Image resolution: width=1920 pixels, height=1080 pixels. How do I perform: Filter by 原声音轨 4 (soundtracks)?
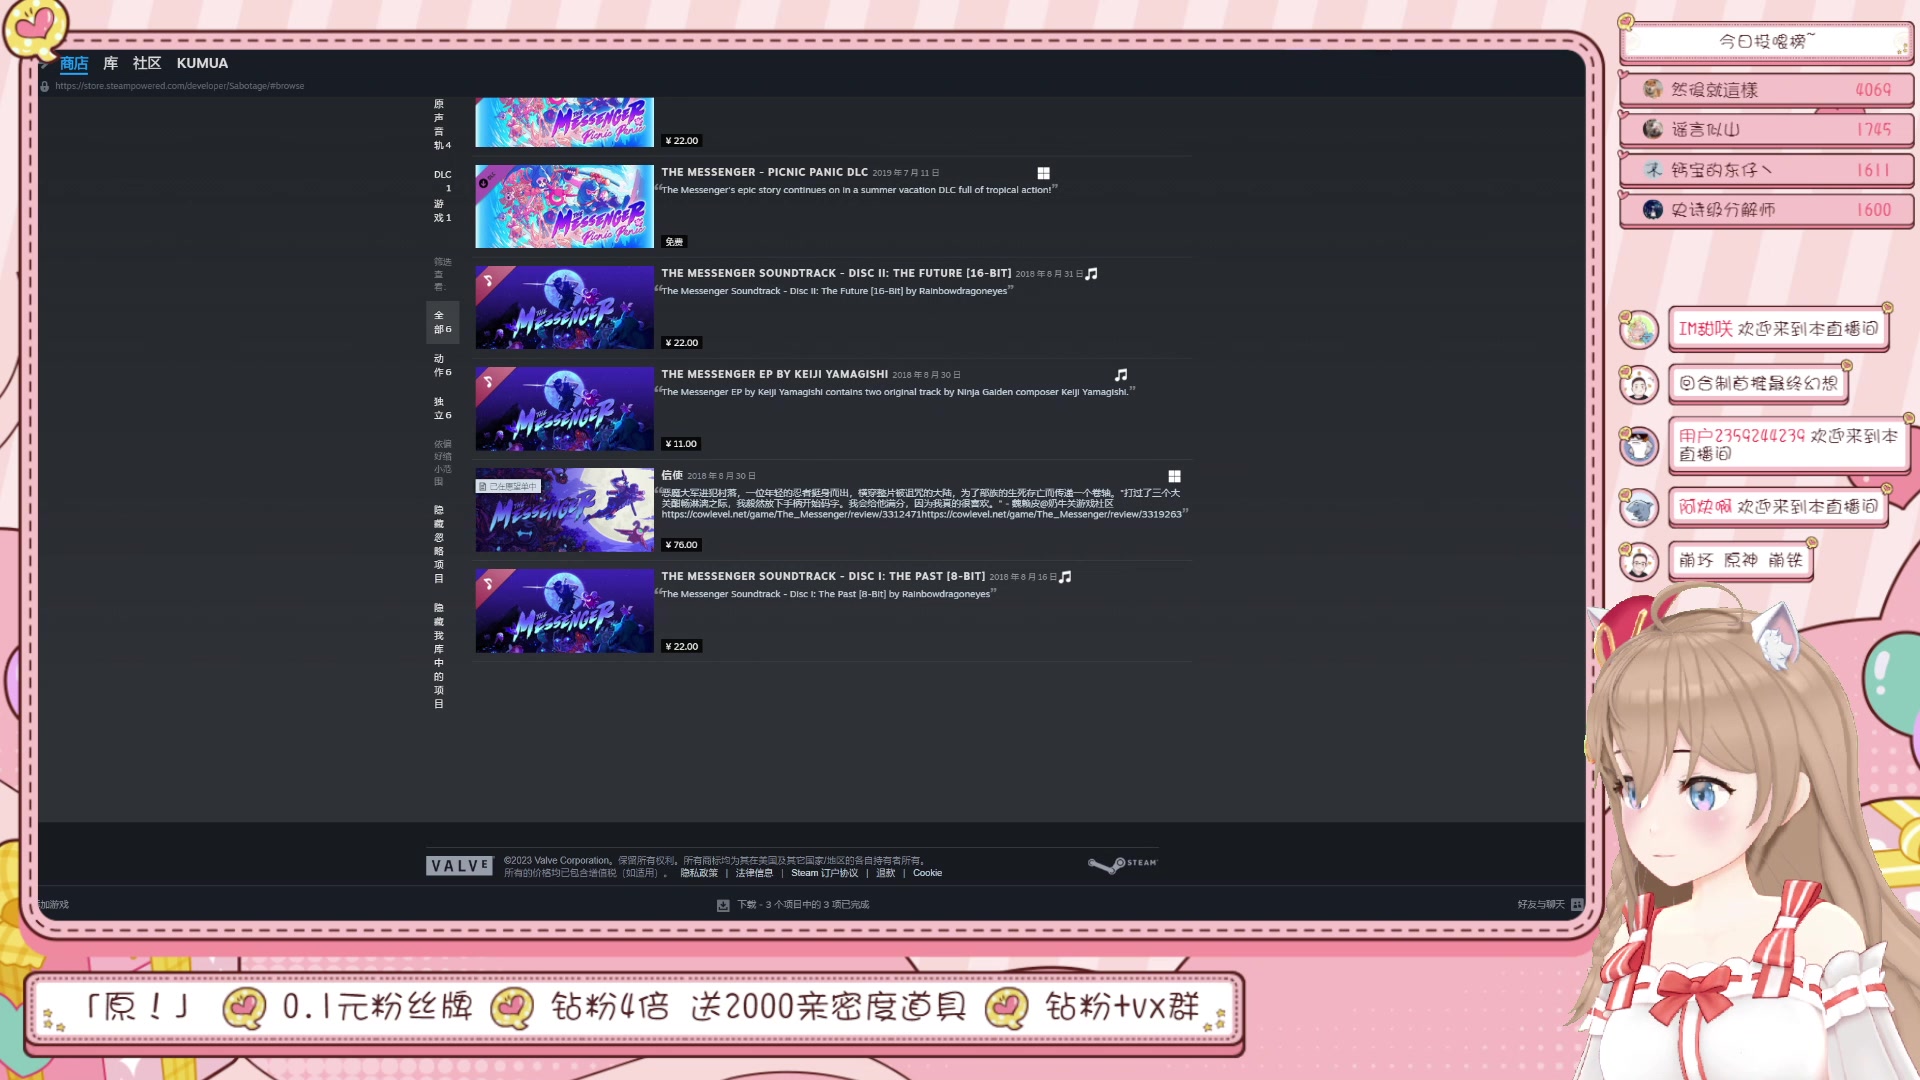442,125
